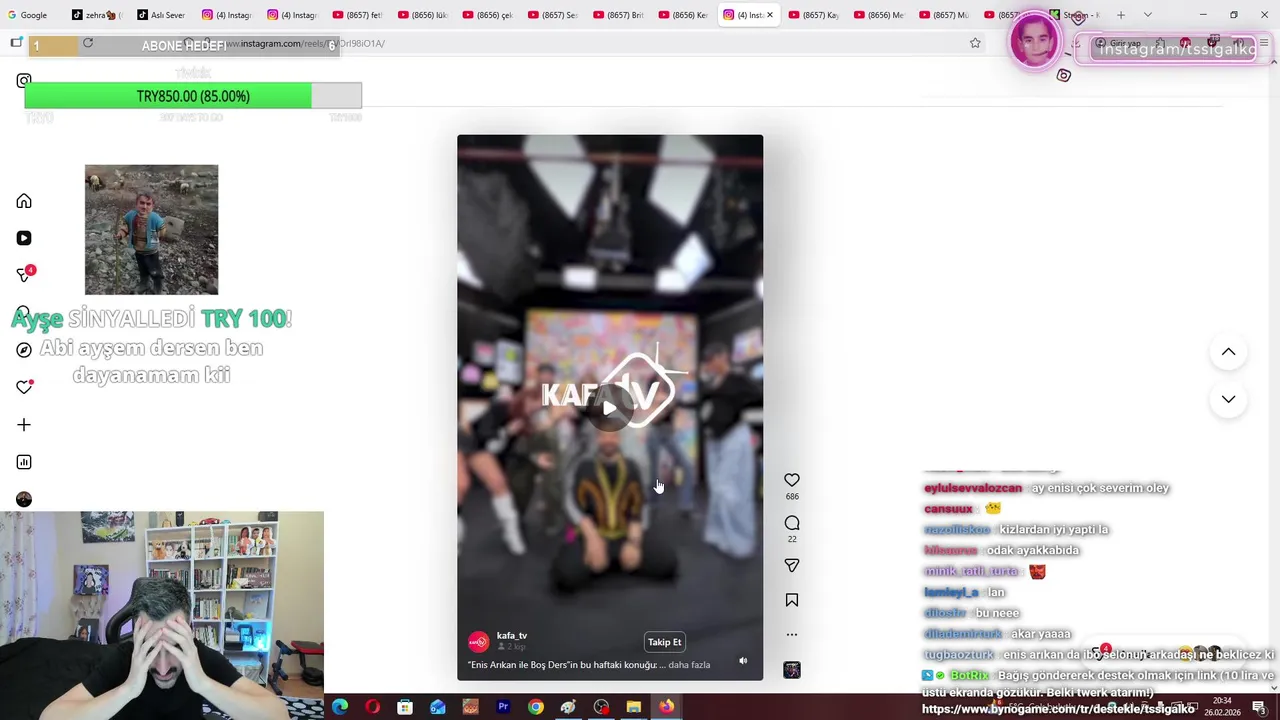
Task: Toggle the reel's sound speaker icon
Action: 743,660
